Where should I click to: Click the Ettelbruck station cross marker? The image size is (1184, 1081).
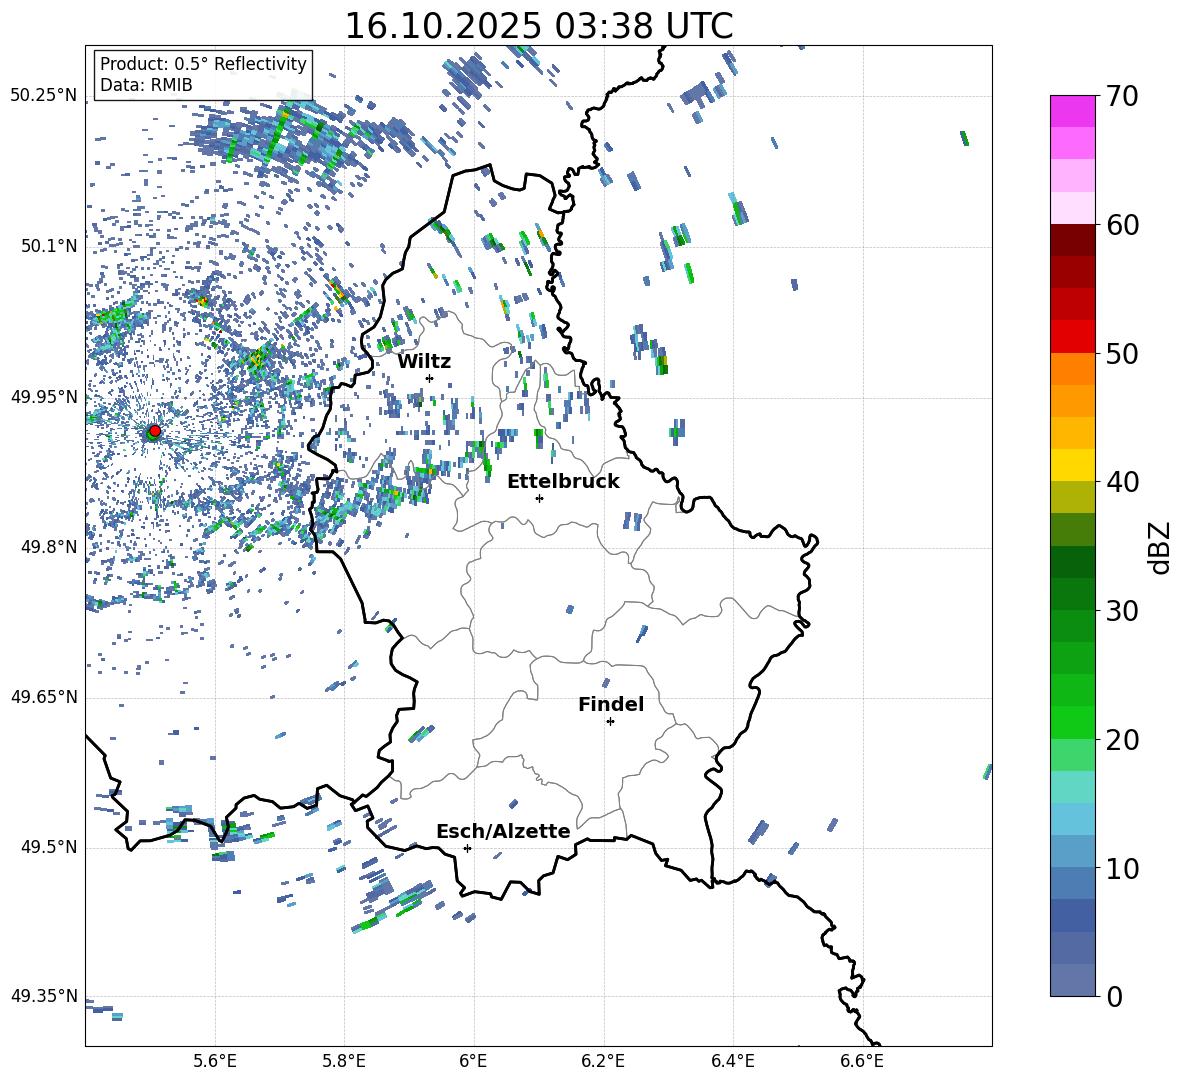click(540, 498)
